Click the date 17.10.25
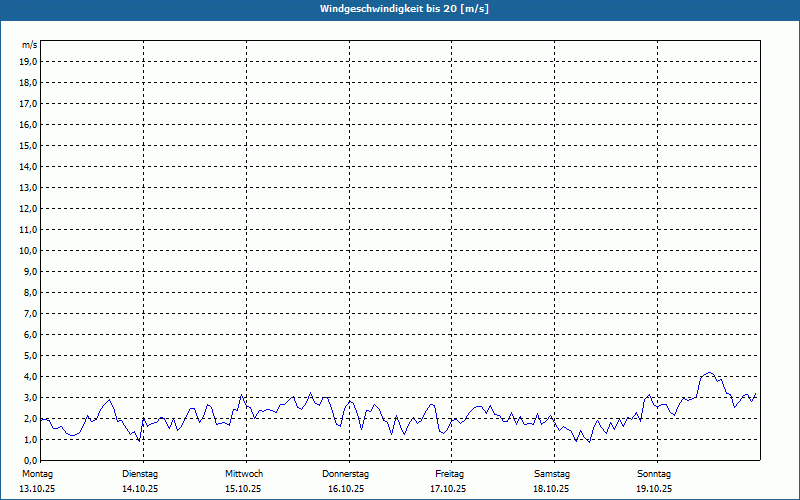Image resolution: width=800 pixels, height=500 pixels. 449,489
